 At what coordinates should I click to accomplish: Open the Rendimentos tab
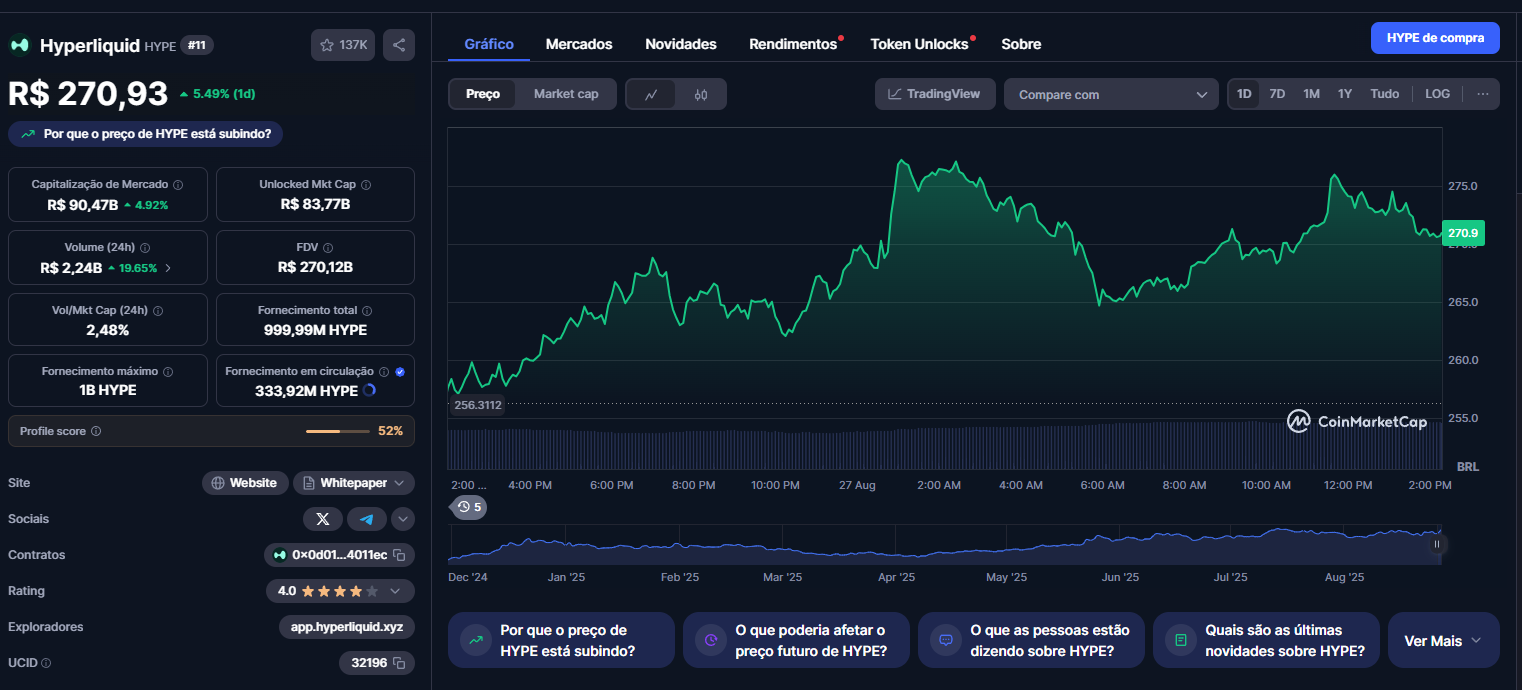[793, 44]
